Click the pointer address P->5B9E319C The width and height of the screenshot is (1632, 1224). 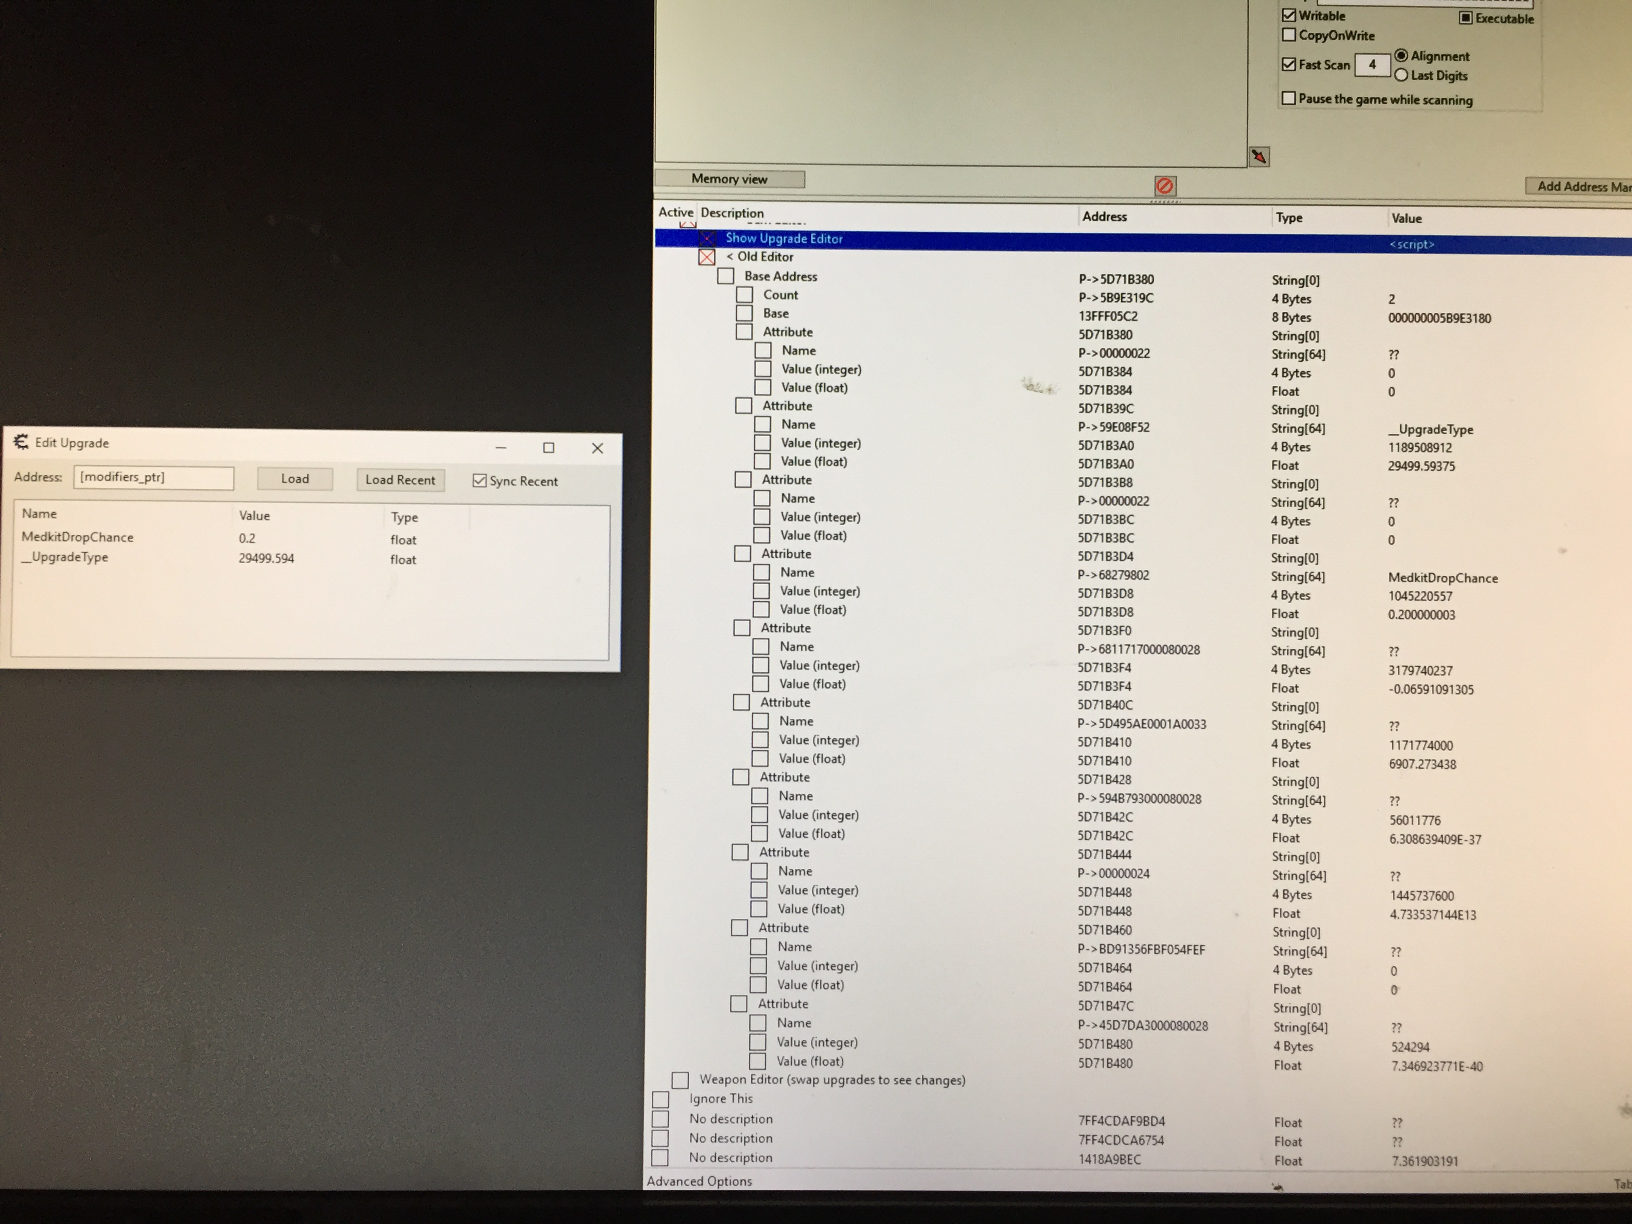1116,298
